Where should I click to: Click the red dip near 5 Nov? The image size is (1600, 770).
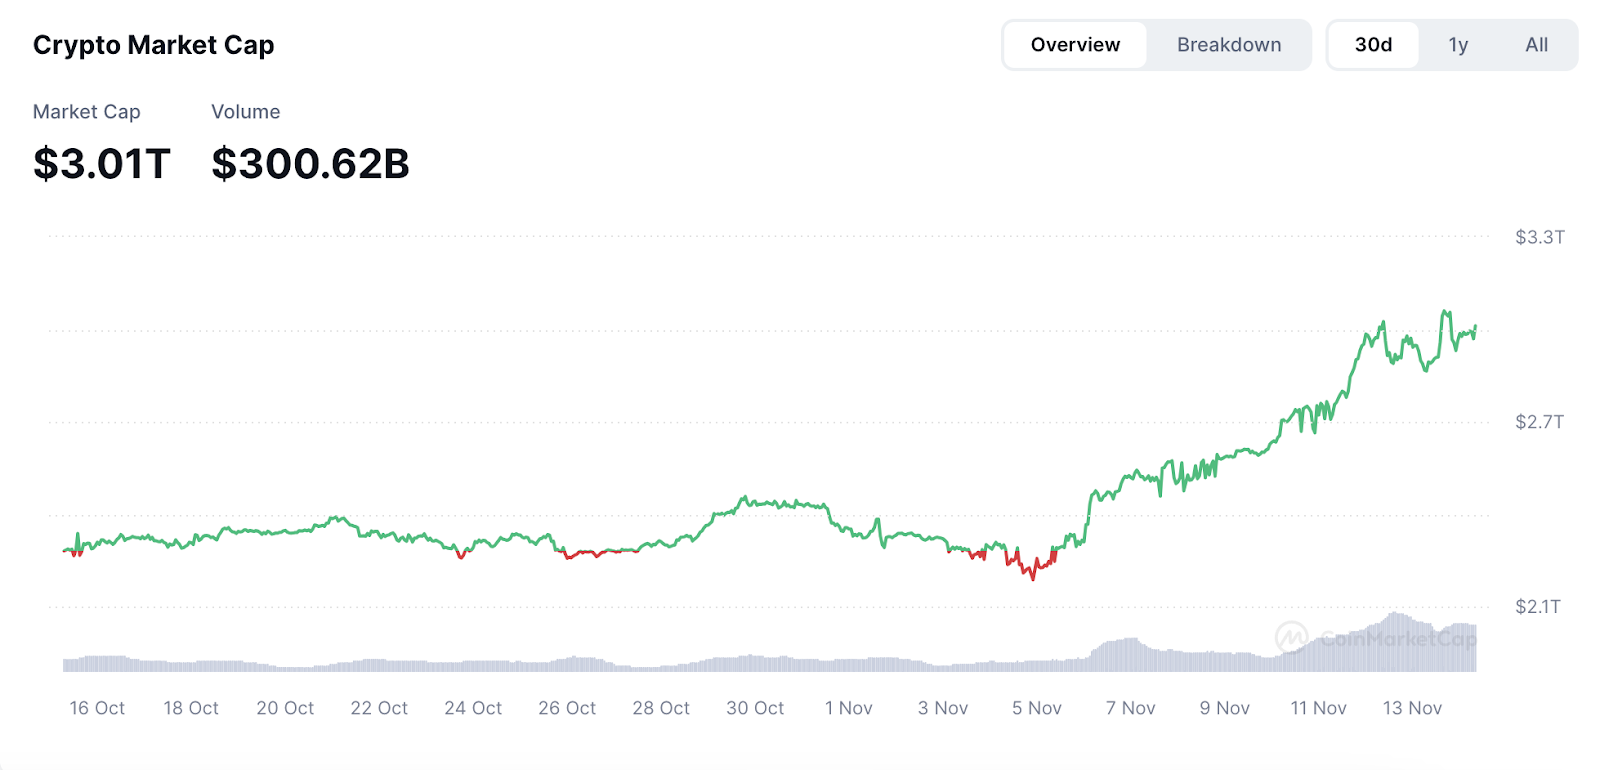pos(1031,566)
